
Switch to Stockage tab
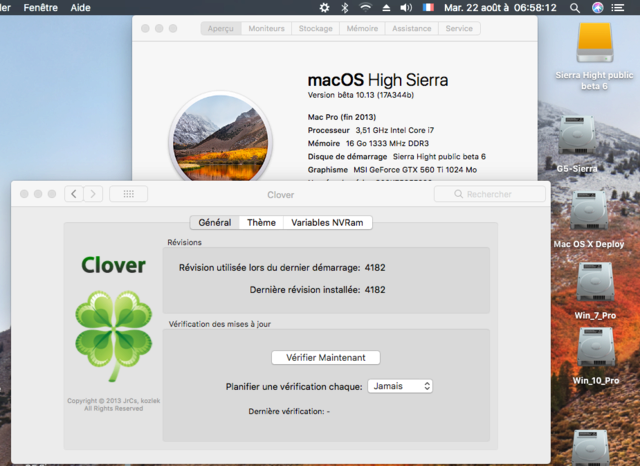pyautogui.click(x=316, y=29)
